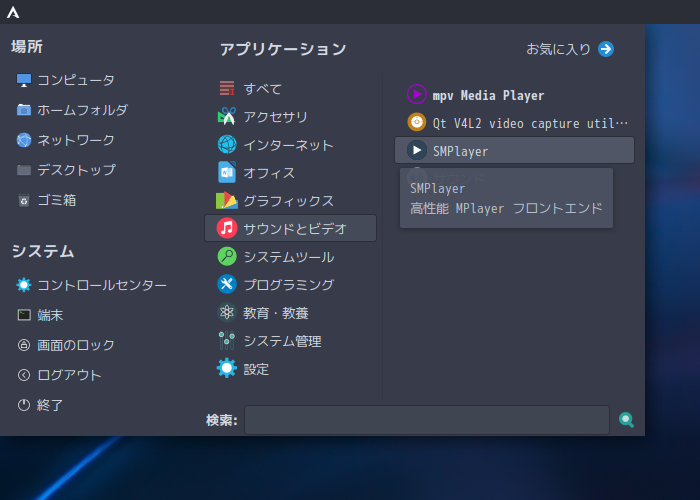Click the グラフィックス colorful icon
The height and width of the screenshot is (500, 700).
tap(227, 200)
